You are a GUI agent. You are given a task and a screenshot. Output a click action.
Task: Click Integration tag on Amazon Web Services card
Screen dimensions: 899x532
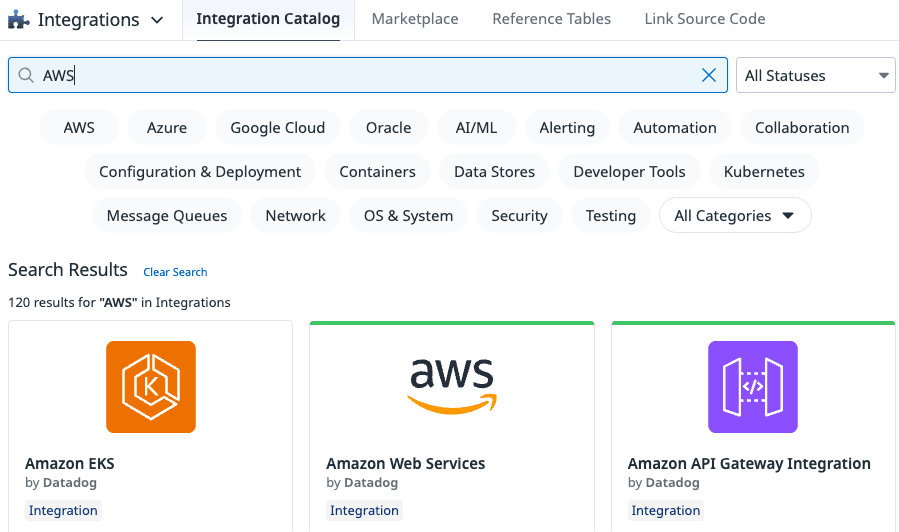point(364,510)
